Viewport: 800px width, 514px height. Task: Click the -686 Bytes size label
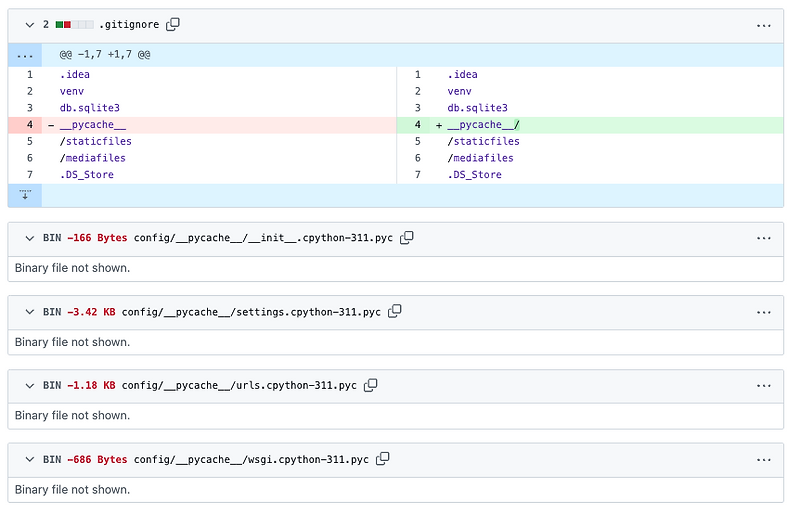pos(97,459)
